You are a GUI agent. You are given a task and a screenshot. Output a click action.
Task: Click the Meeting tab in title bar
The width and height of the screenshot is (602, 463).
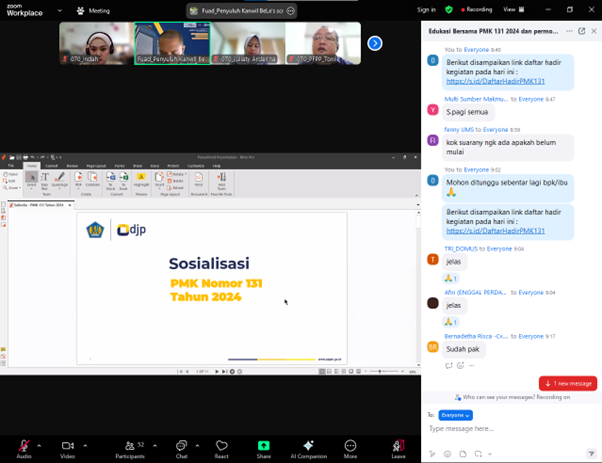point(94,11)
